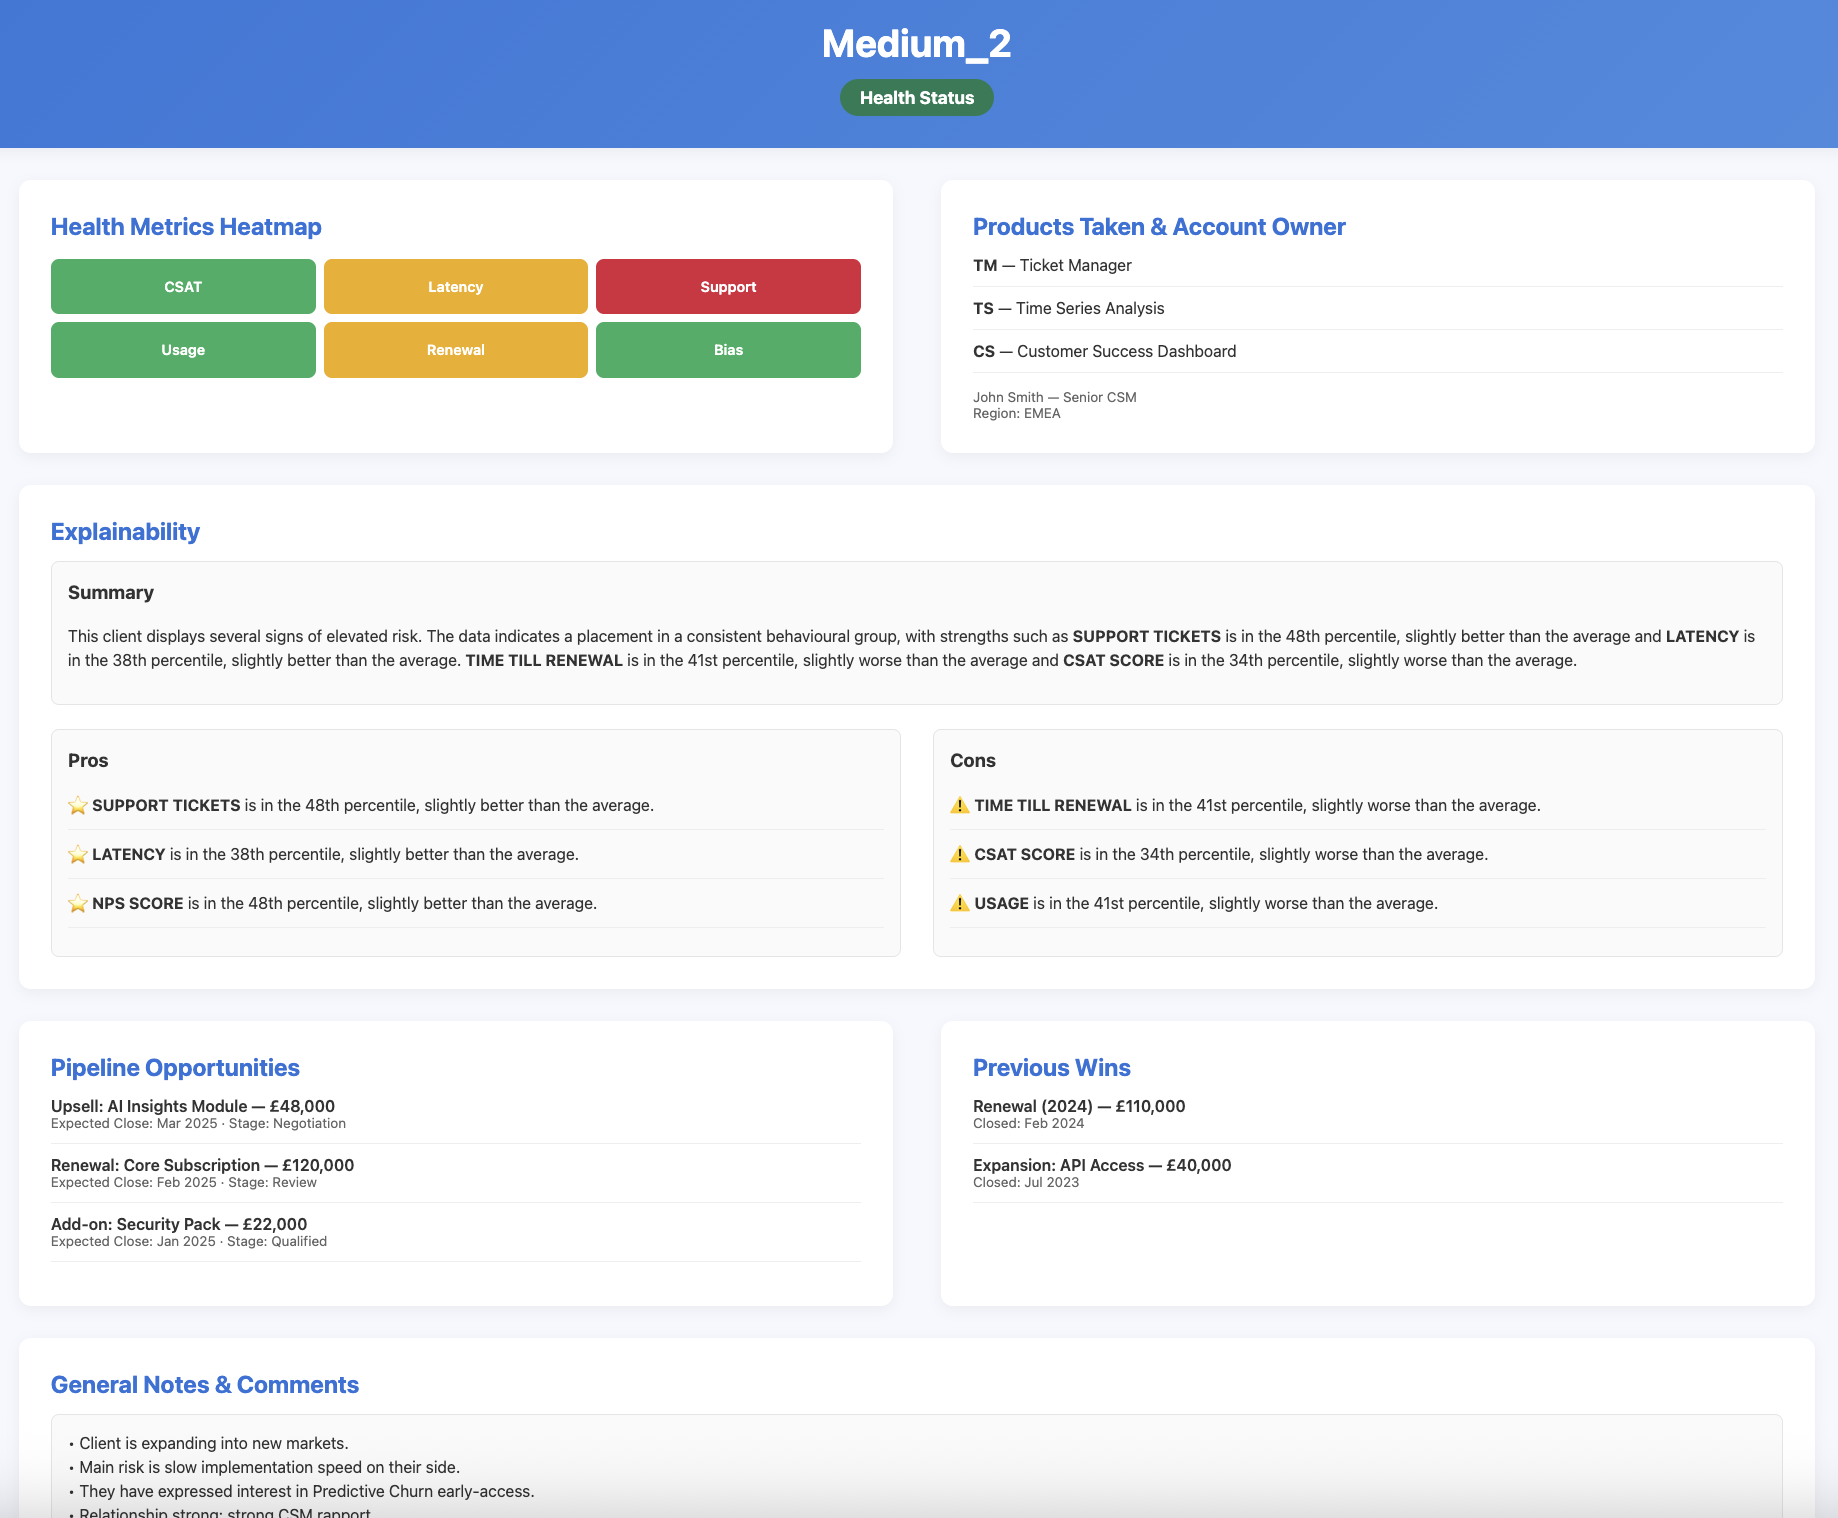Expand the General Notes & Comments section
The image size is (1838, 1518).
205,1385
